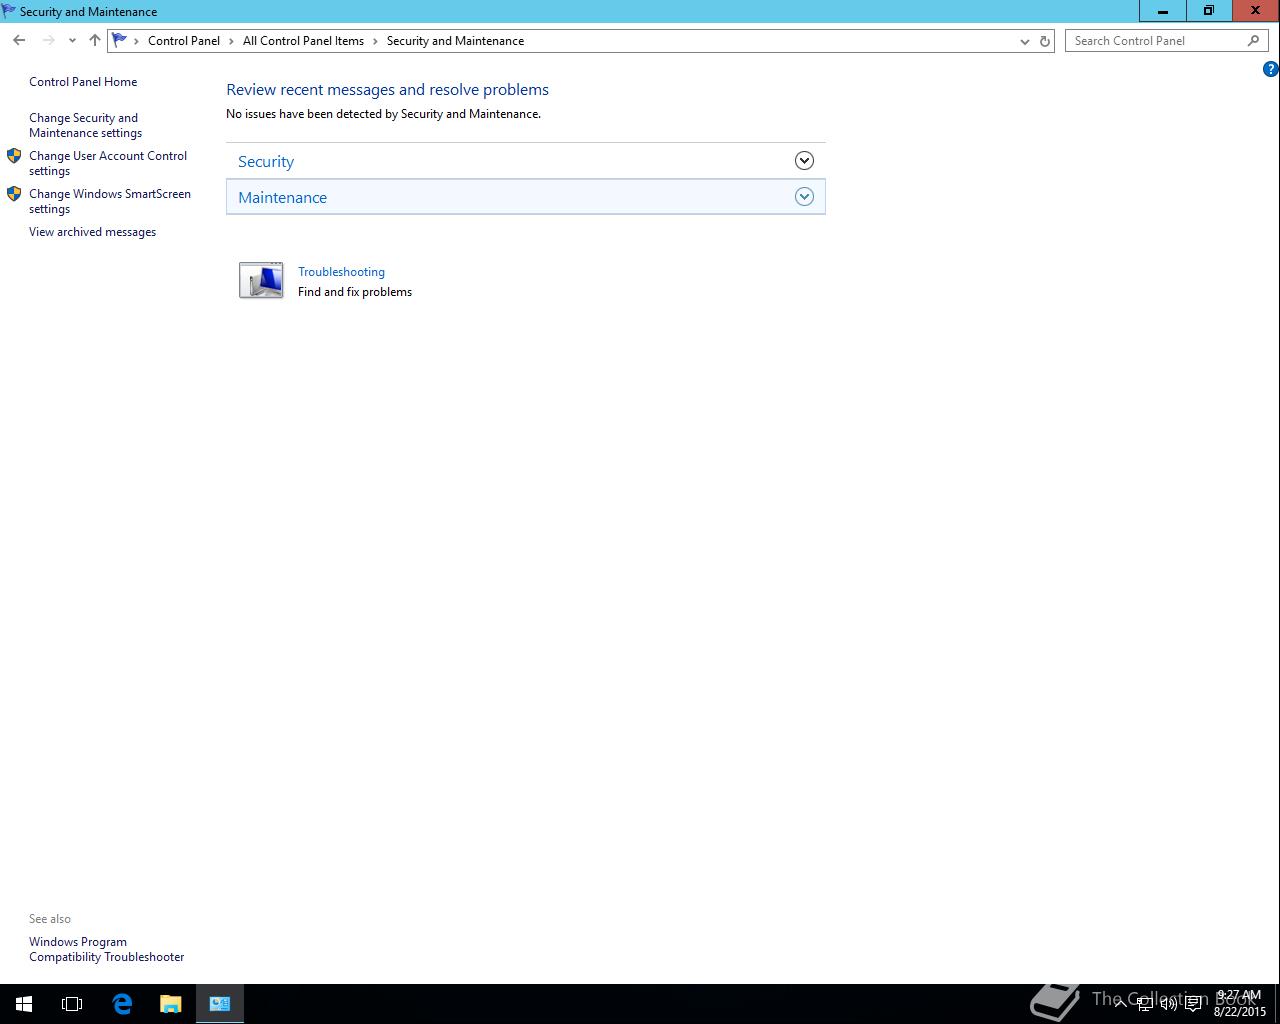Restore down the Security and Maintenance window
Viewport: 1280px width, 1024px height.
click(1209, 11)
